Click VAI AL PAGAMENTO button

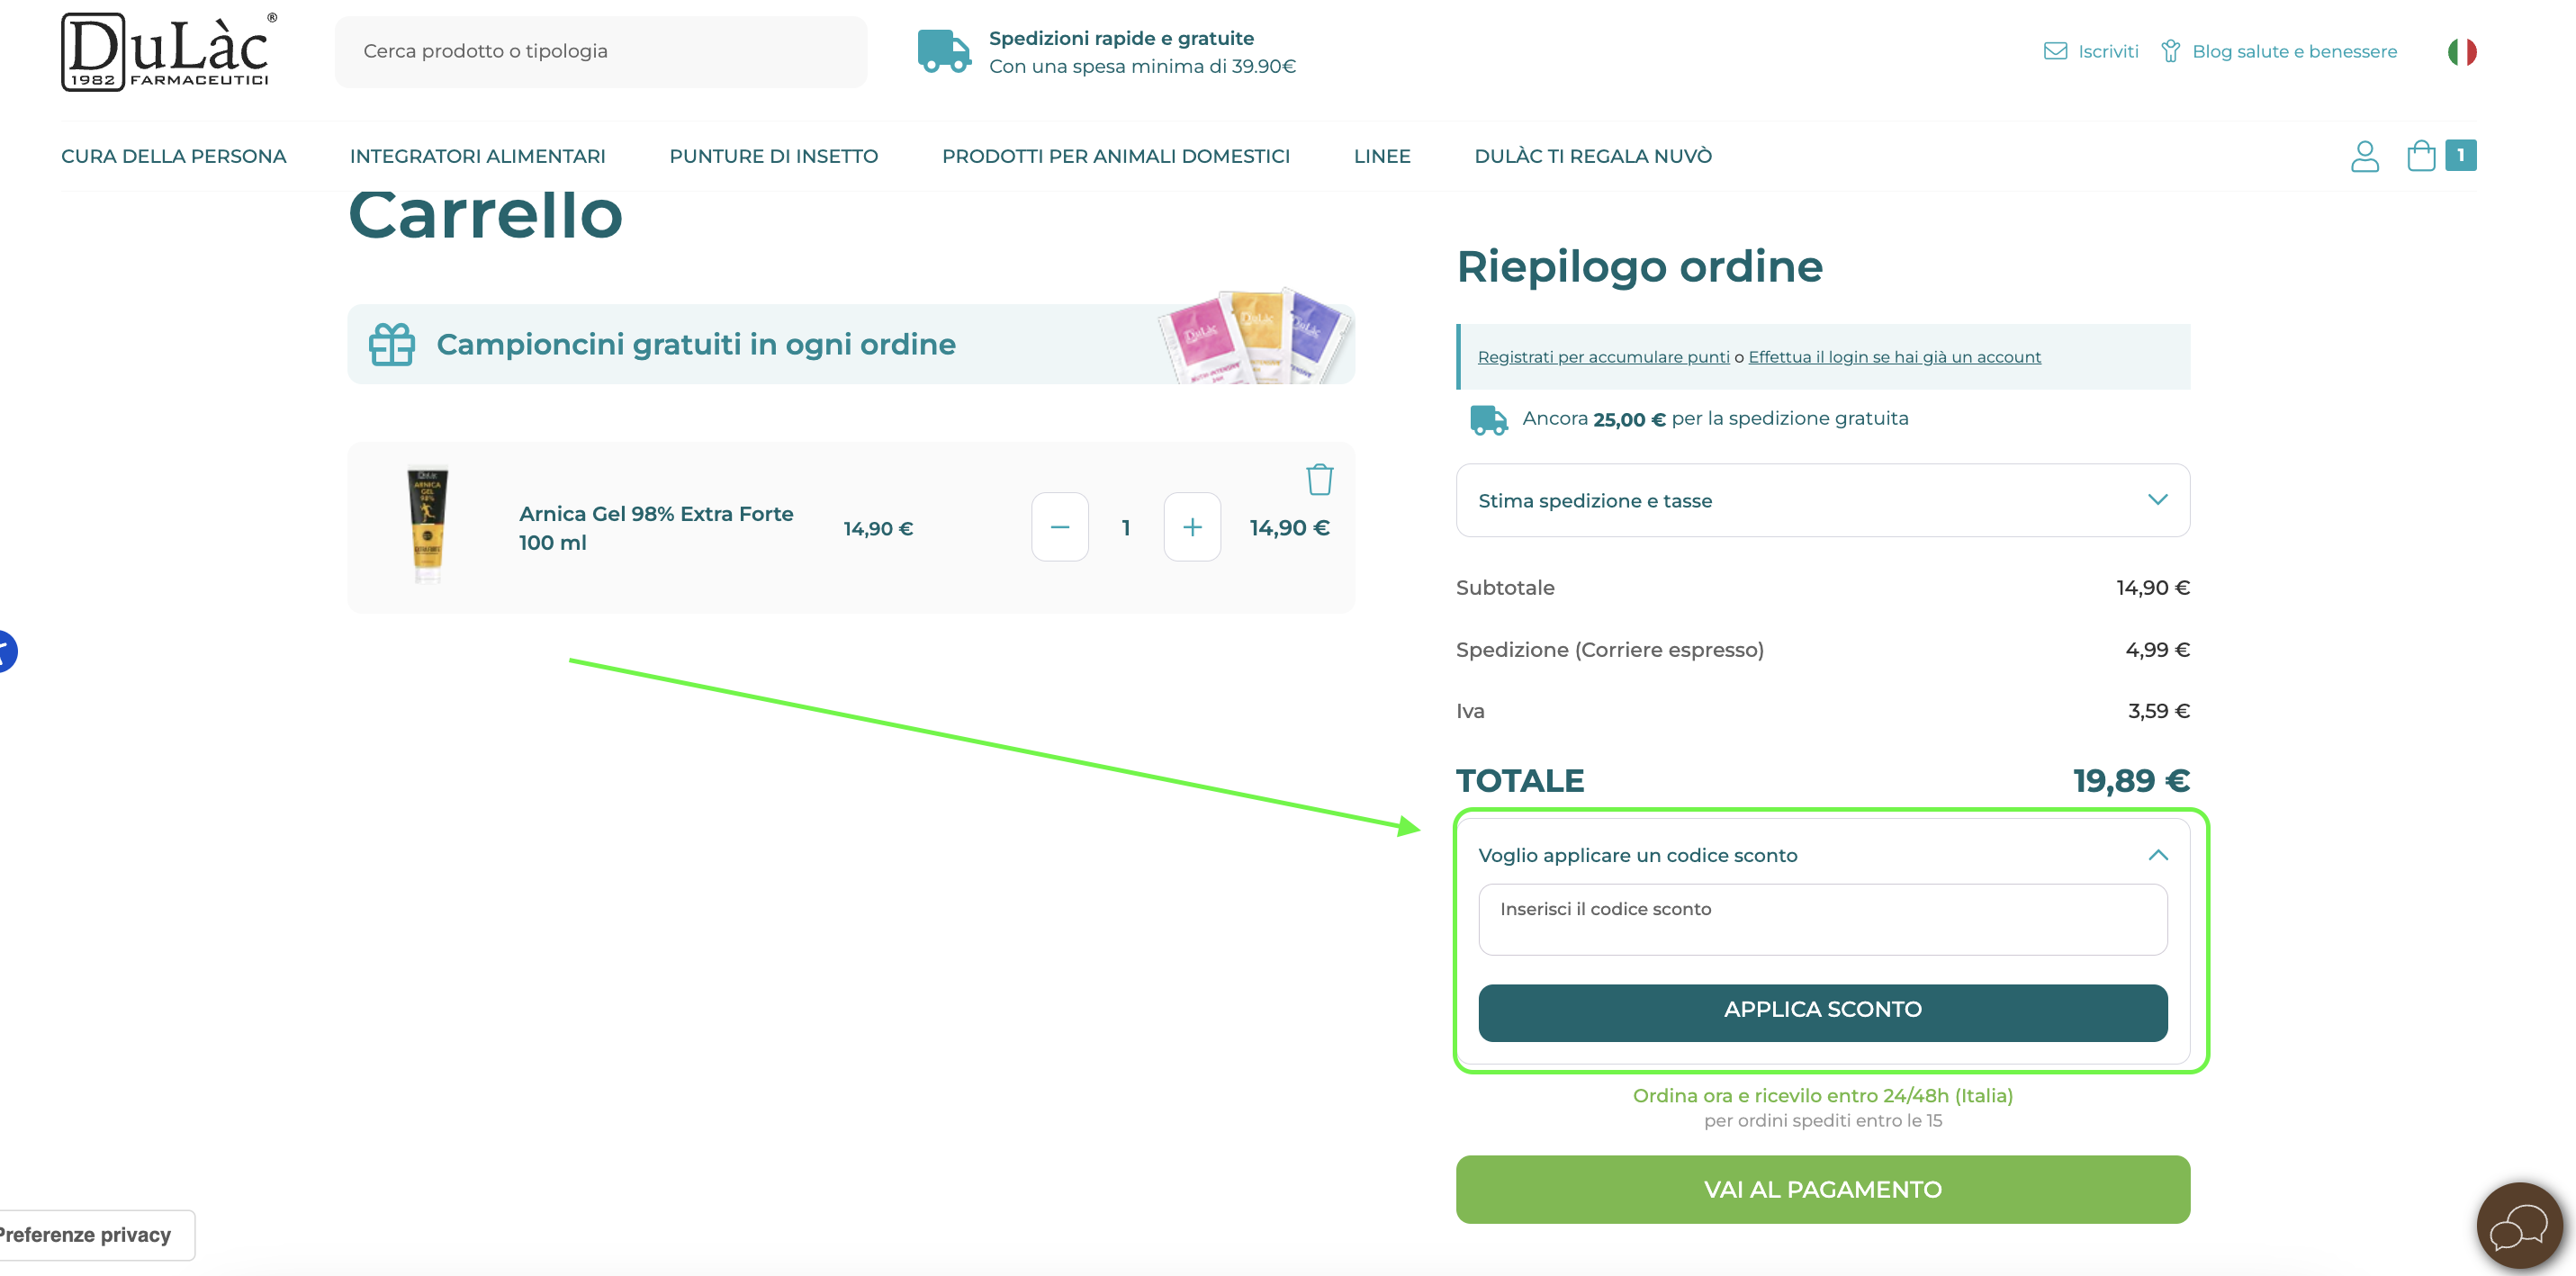point(1822,1189)
